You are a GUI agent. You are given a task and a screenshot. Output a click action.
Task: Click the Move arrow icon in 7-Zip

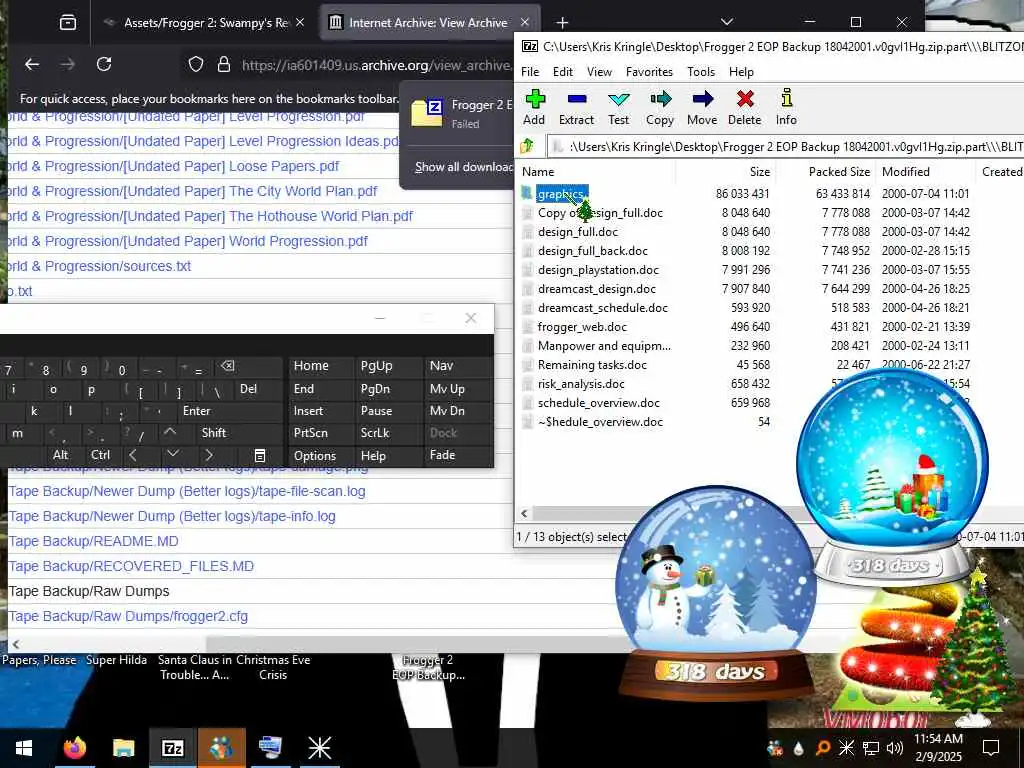click(x=702, y=108)
